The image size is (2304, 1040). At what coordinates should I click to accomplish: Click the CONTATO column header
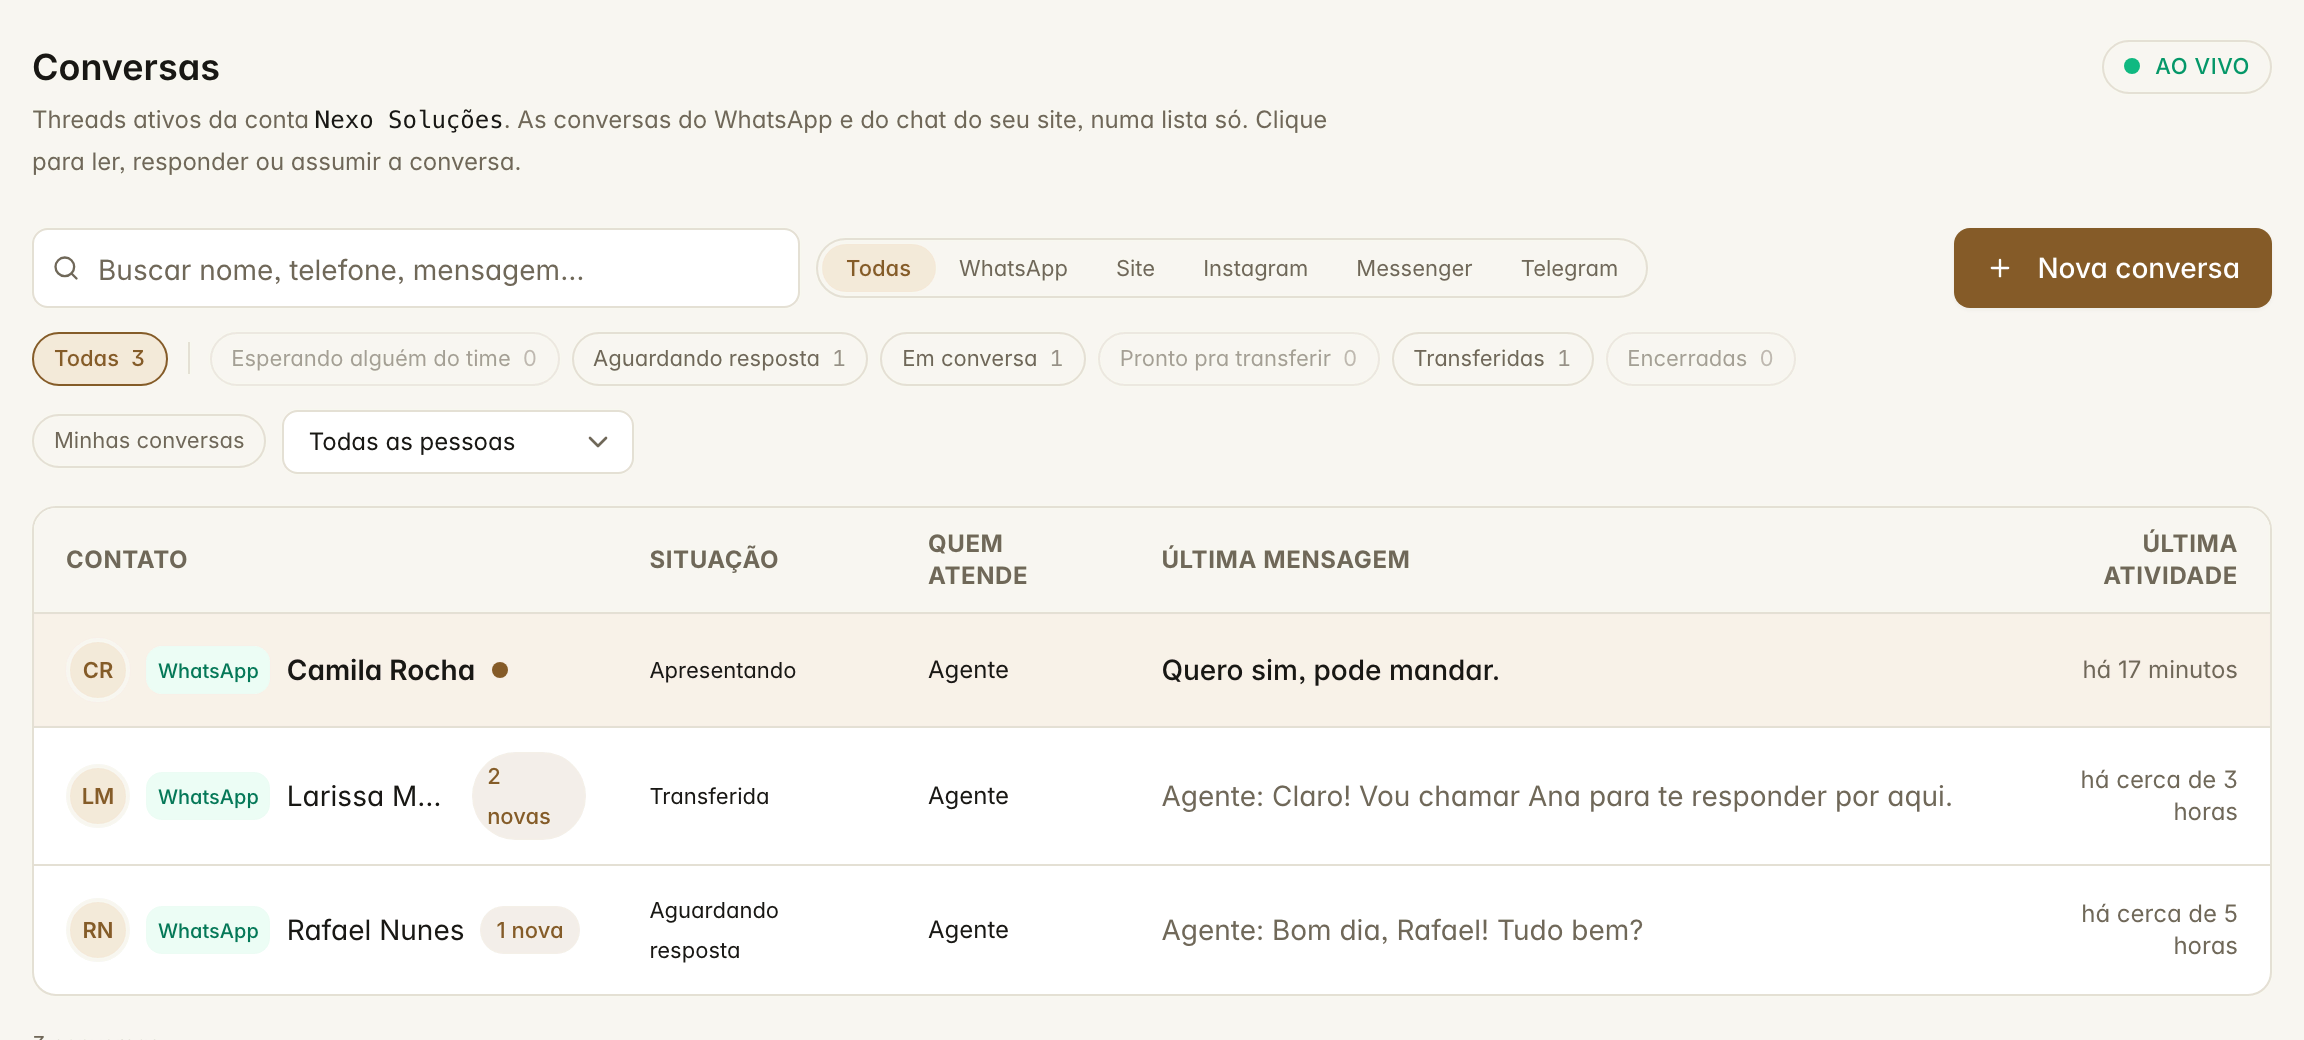click(126, 559)
